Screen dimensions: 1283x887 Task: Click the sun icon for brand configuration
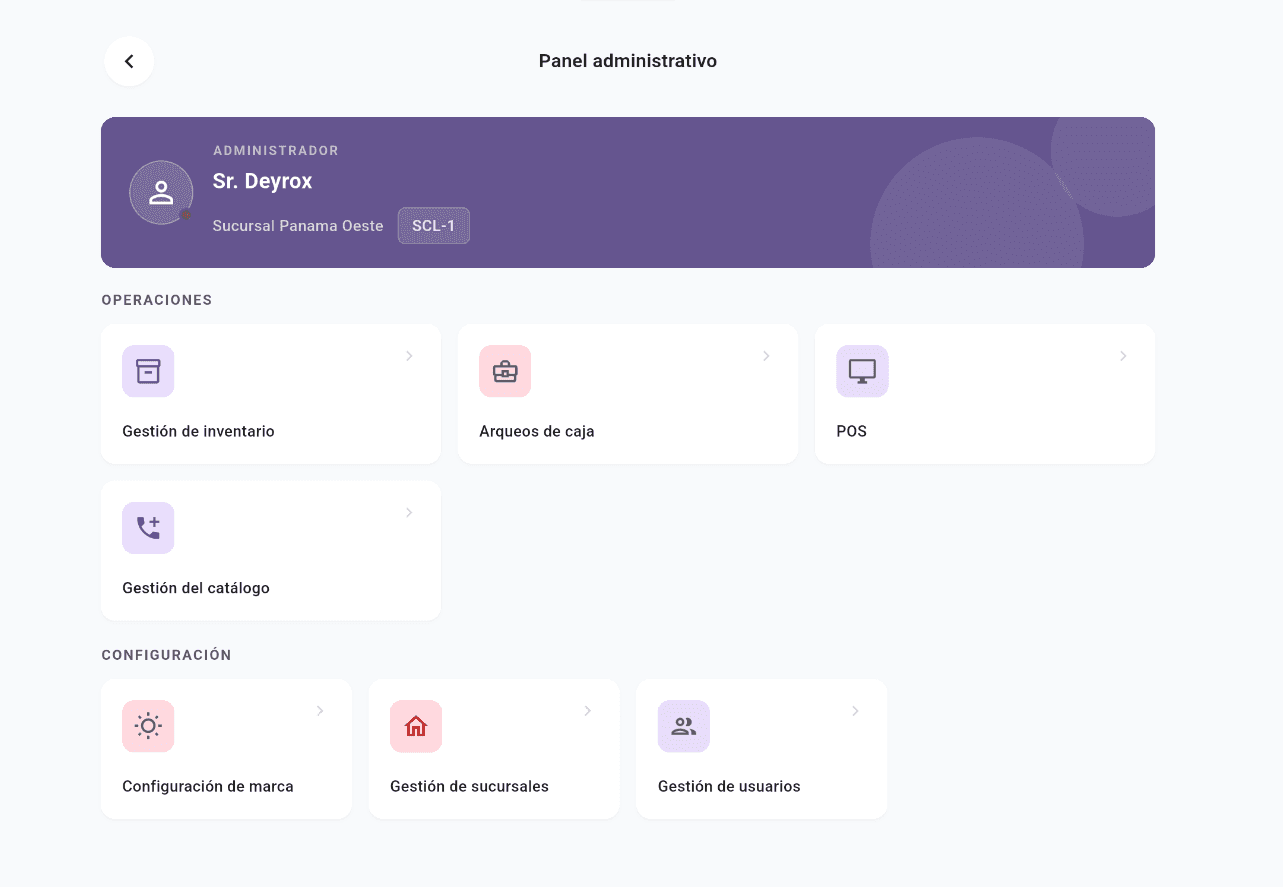pos(148,726)
